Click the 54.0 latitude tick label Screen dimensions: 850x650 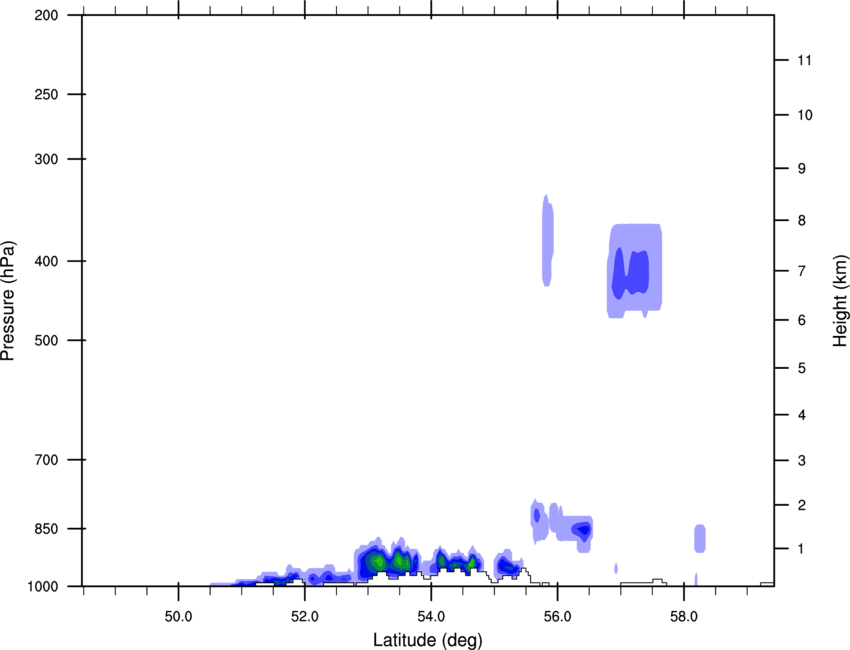tap(431, 617)
